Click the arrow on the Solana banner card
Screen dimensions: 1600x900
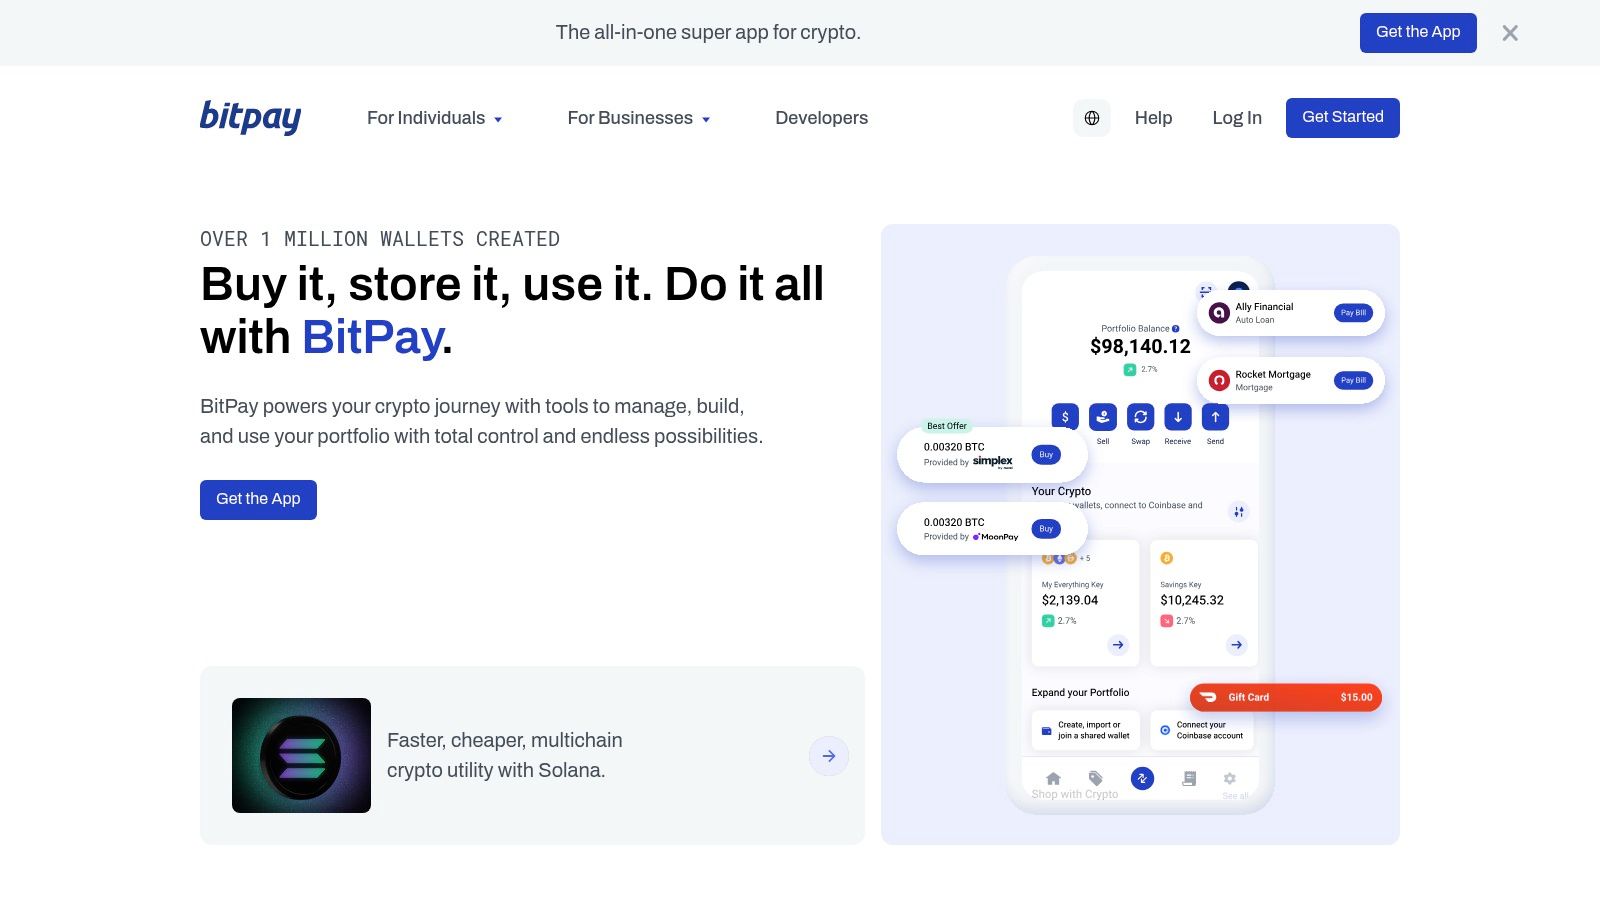point(828,756)
